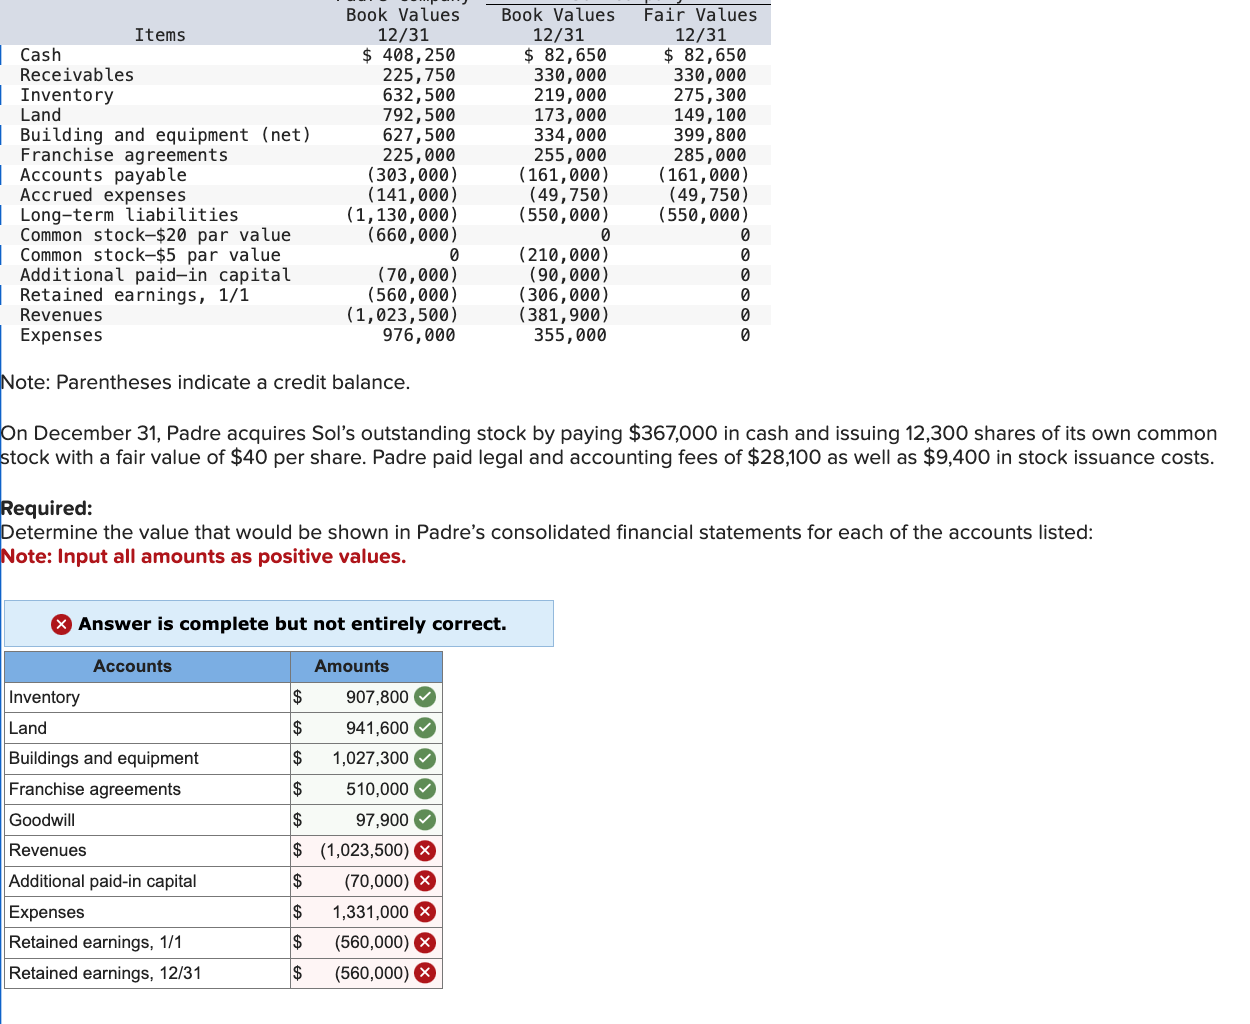Image resolution: width=1250 pixels, height=1024 pixels.
Task: Click the Amounts column header
Action: point(352,666)
